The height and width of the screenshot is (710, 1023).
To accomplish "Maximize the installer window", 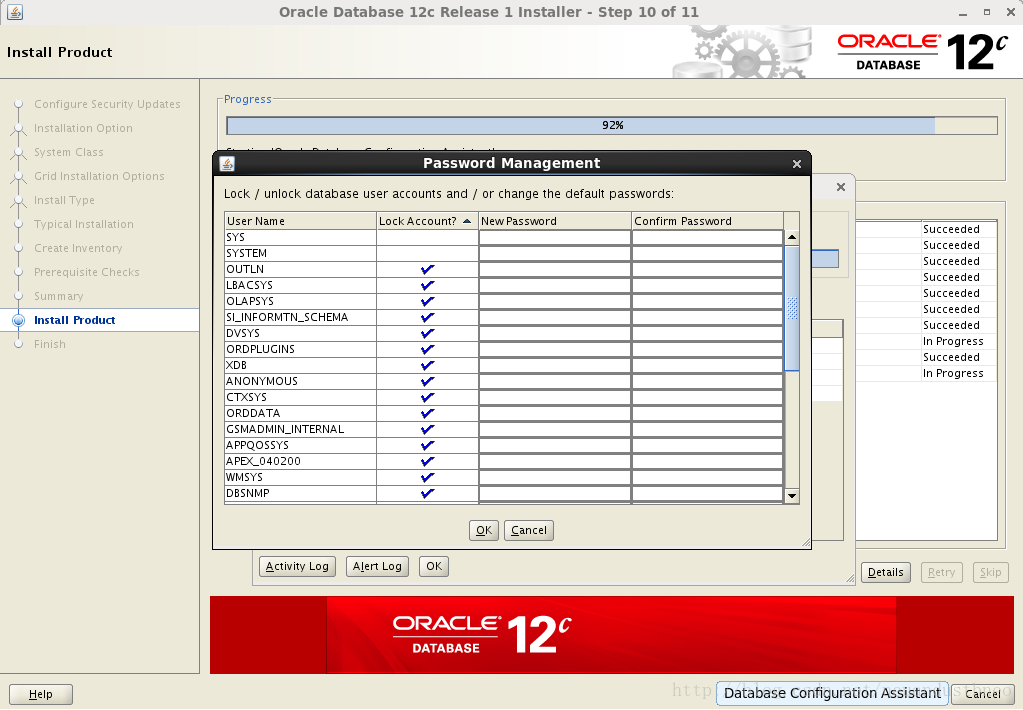I will 986,12.
